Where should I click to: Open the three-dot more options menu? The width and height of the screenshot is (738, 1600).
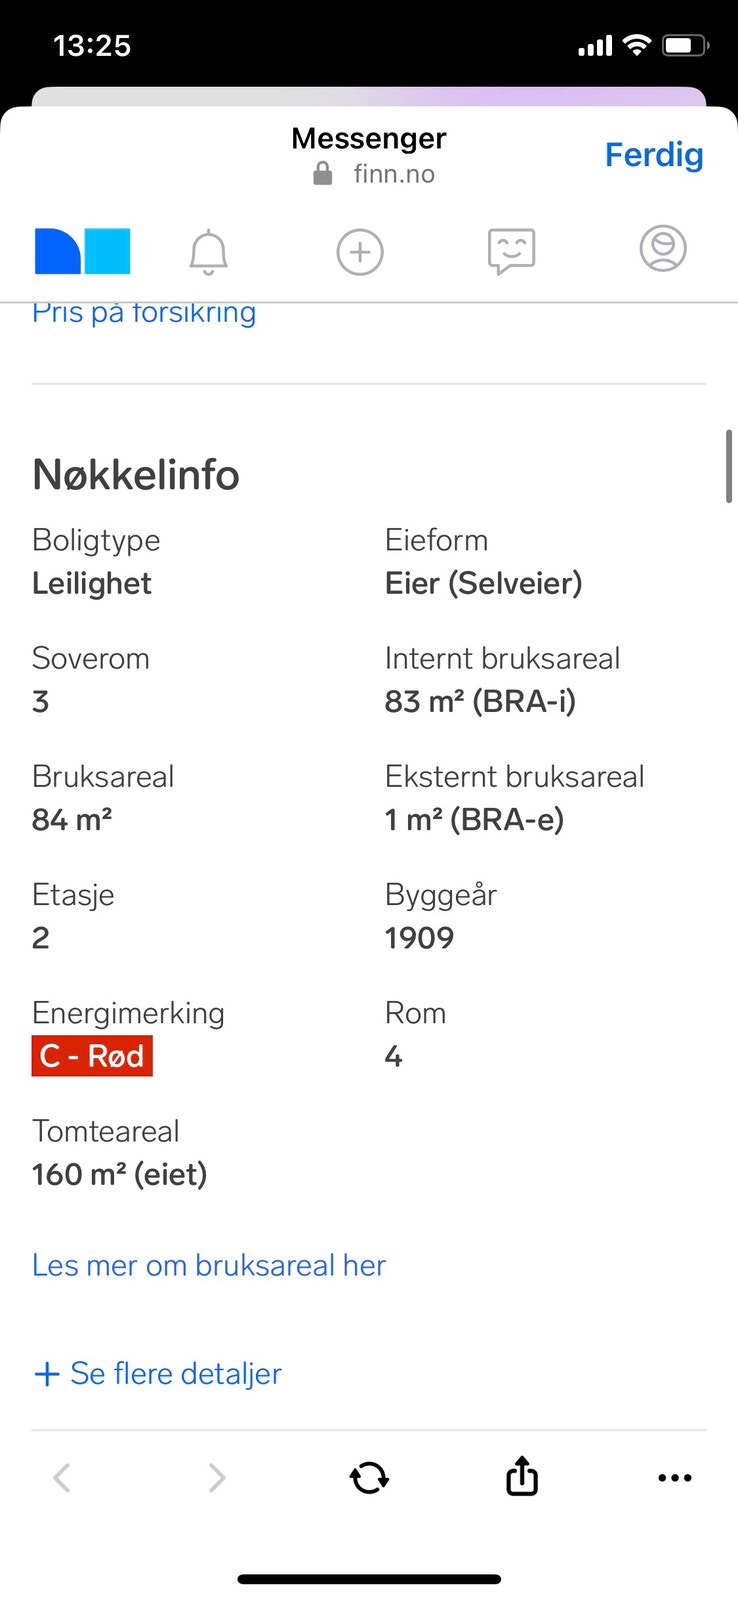[675, 1477]
